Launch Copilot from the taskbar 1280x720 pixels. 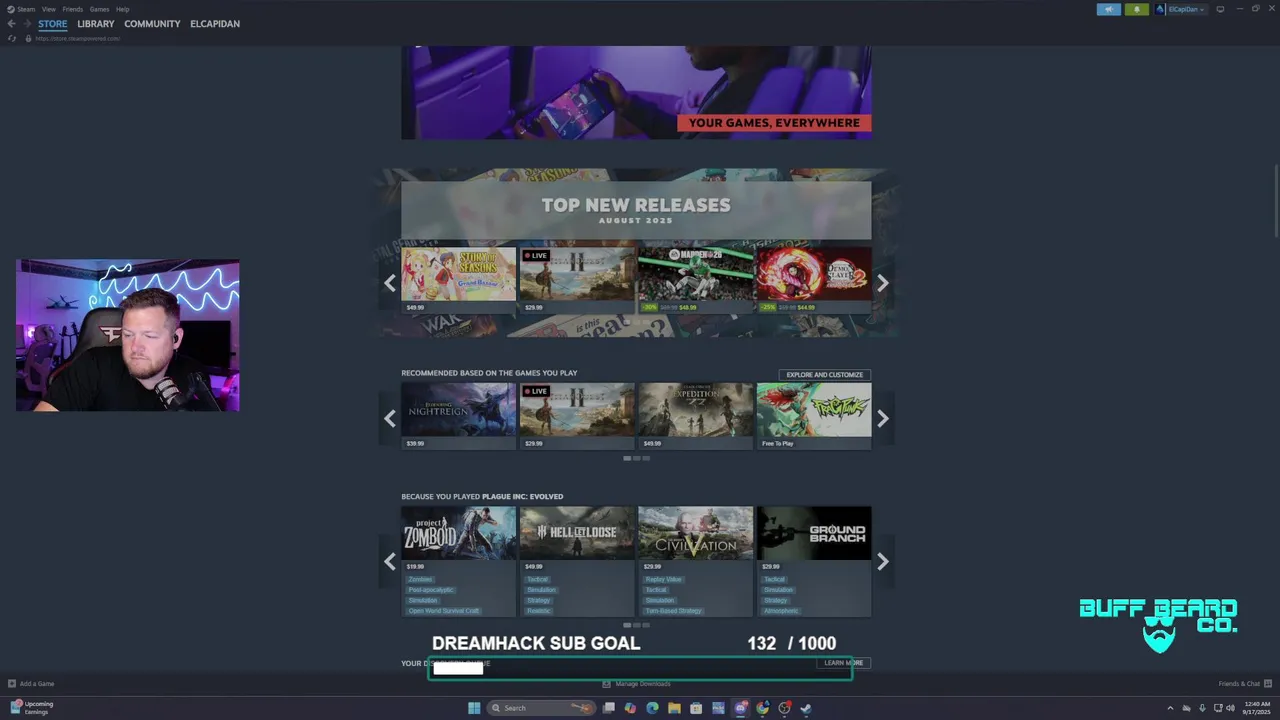click(630, 708)
